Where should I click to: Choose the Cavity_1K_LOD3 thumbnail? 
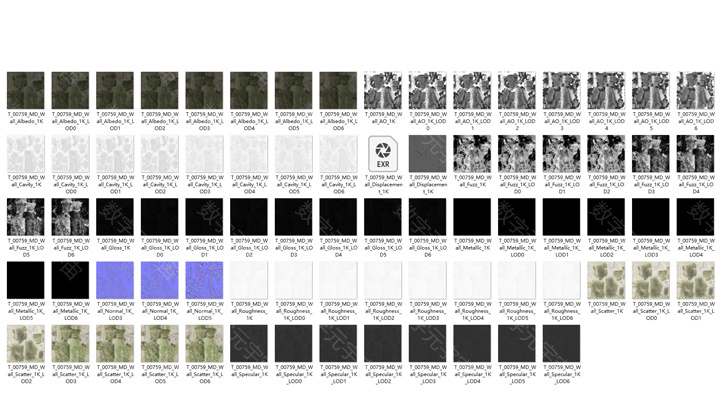[x=204, y=153]
